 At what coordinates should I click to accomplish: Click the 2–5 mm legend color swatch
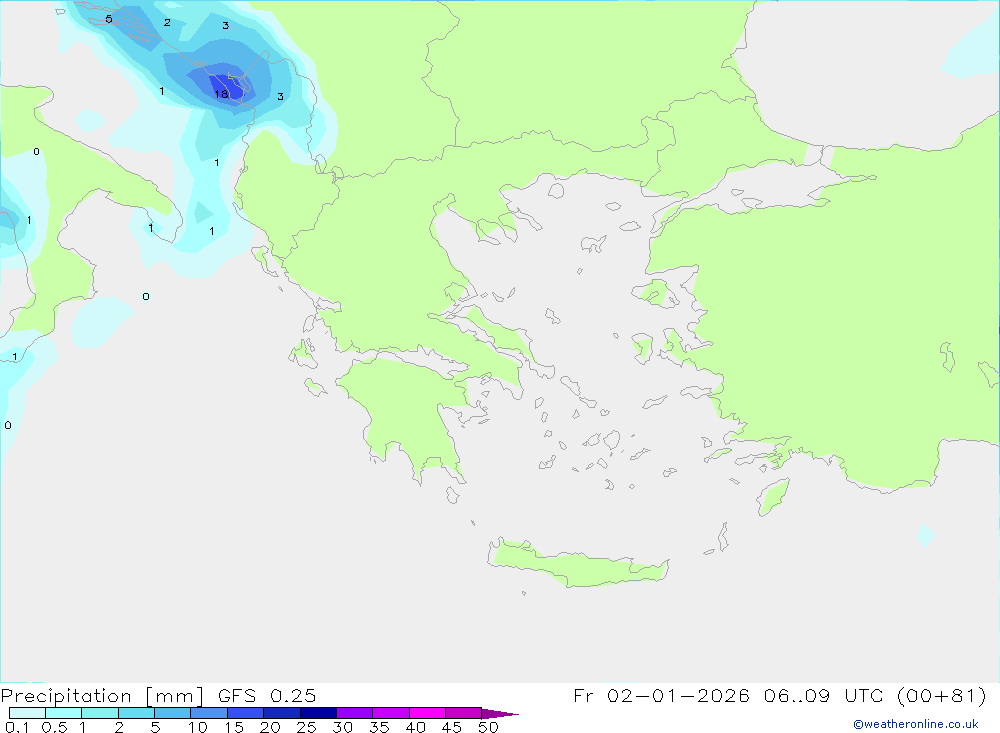pyautogui.click(x=136, y=713)
